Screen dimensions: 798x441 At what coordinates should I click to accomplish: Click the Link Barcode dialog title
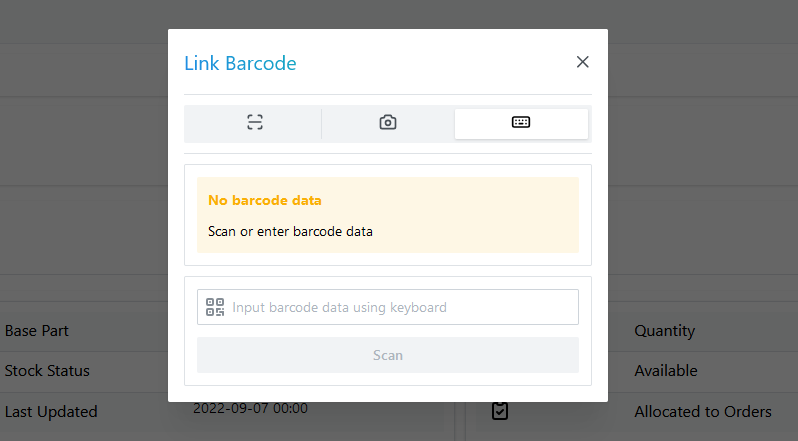click(x=240, y=63)
